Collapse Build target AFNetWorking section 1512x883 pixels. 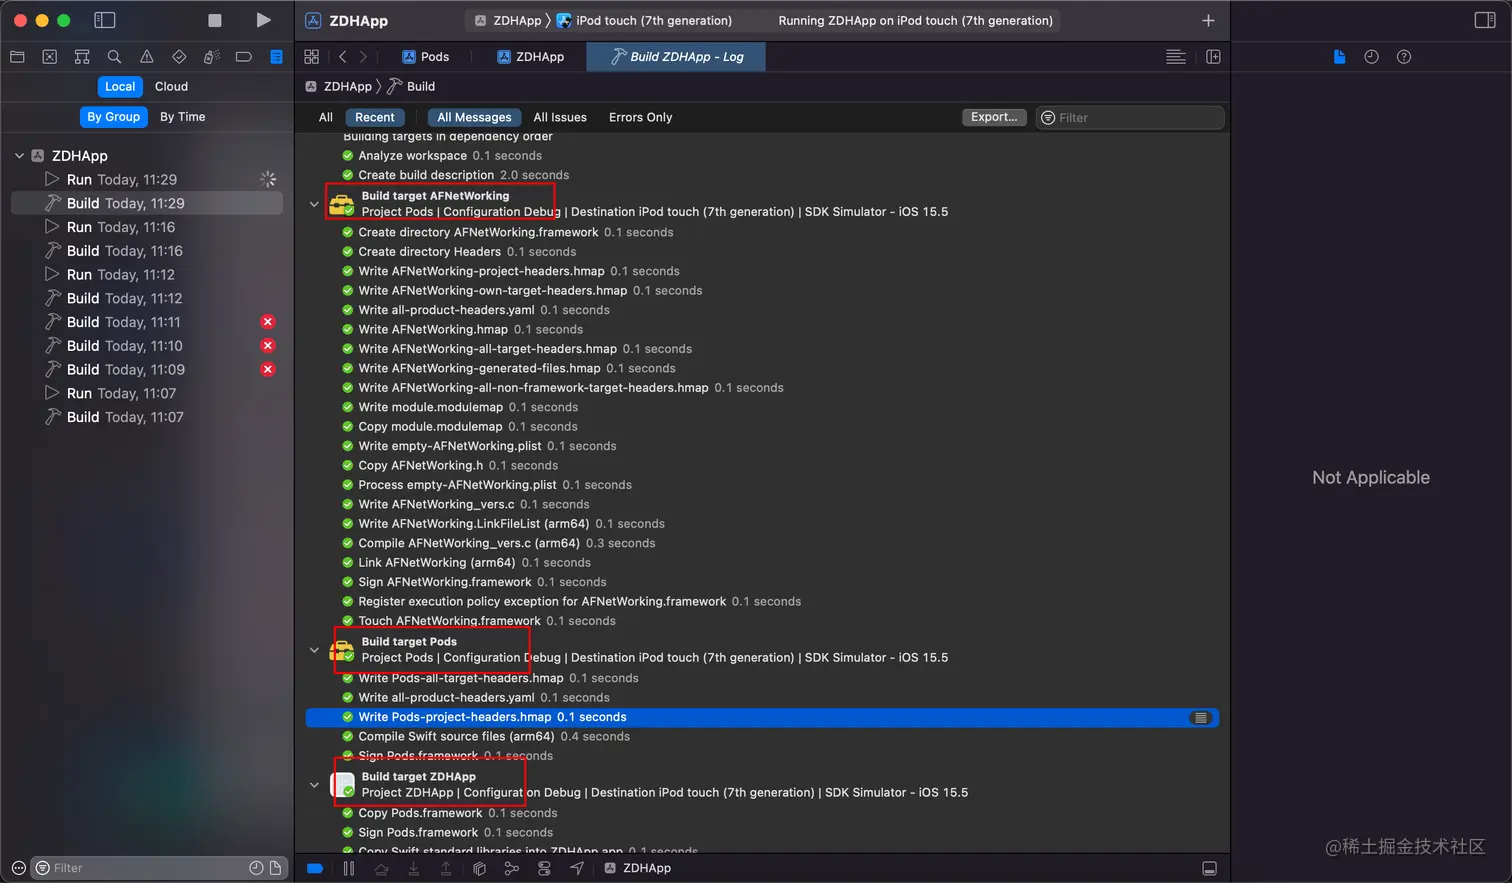(314, 204)
